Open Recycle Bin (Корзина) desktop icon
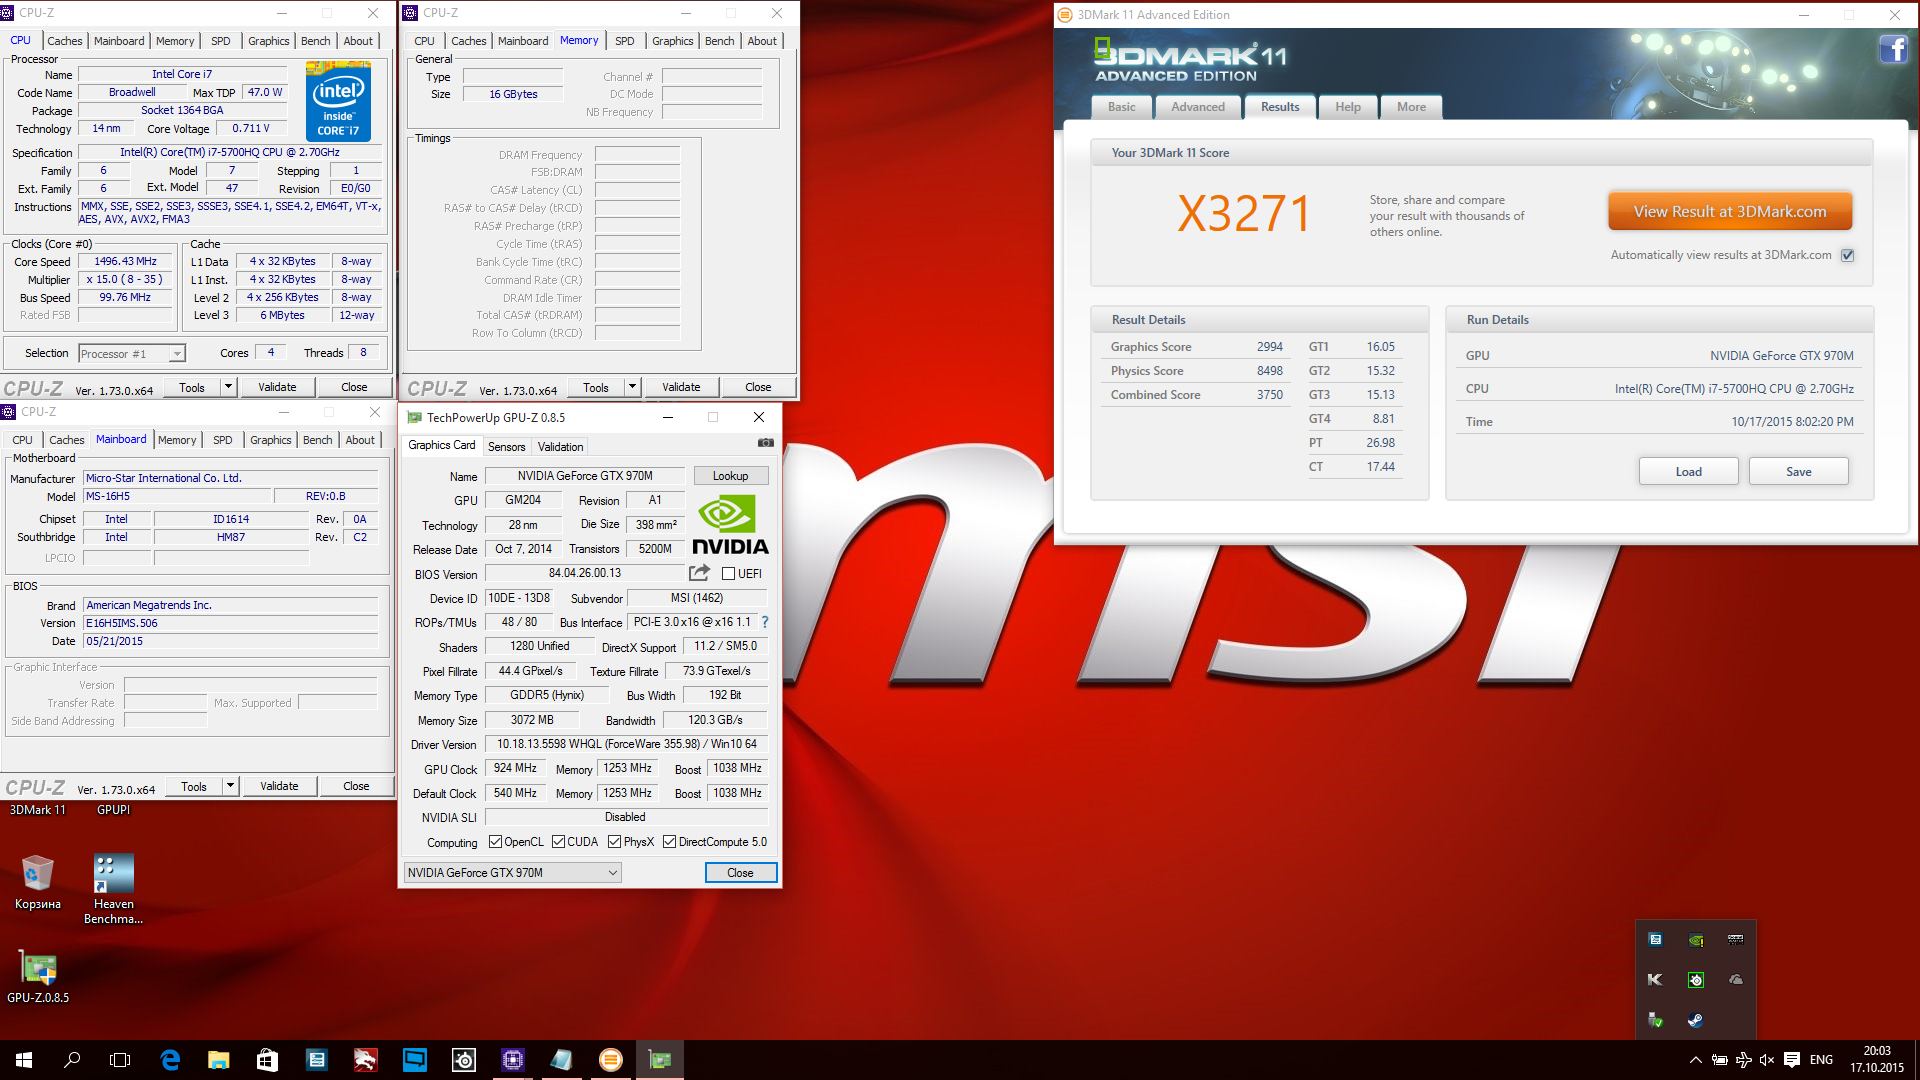 point(37,882)
